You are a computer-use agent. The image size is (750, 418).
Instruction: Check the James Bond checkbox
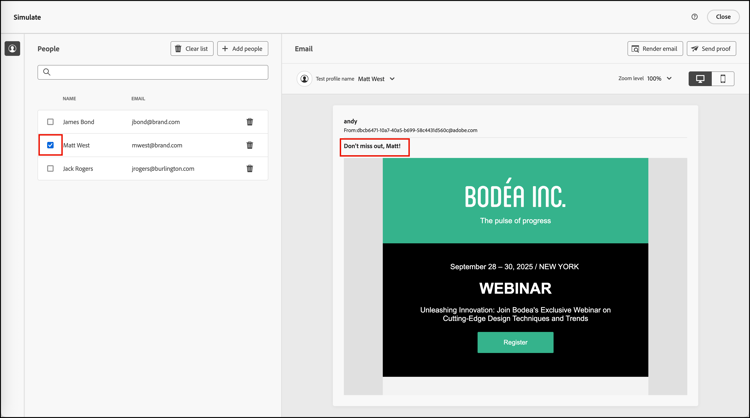[x=50, y=122]
